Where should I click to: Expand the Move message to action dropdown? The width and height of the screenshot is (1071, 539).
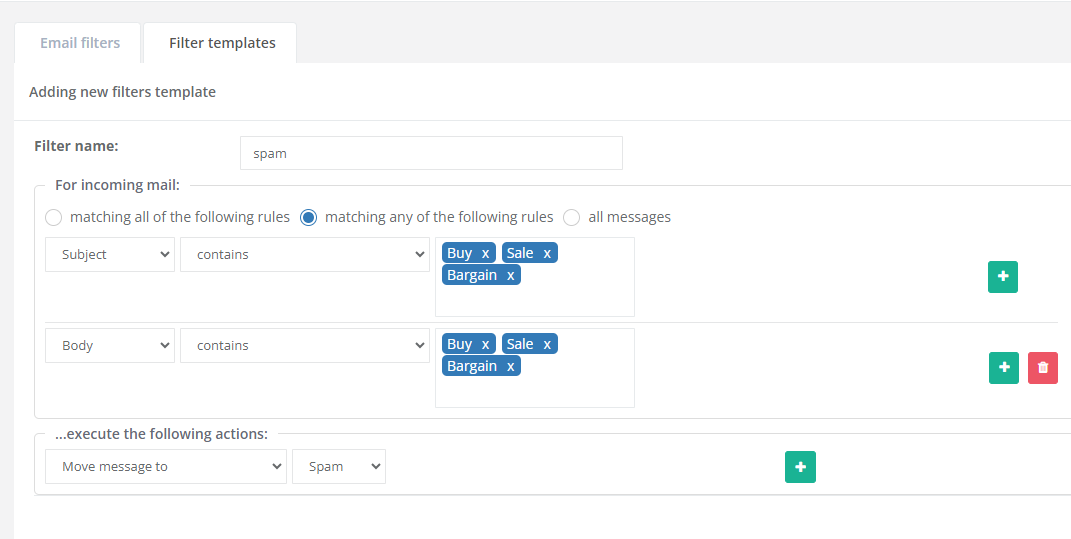[166, 467]
